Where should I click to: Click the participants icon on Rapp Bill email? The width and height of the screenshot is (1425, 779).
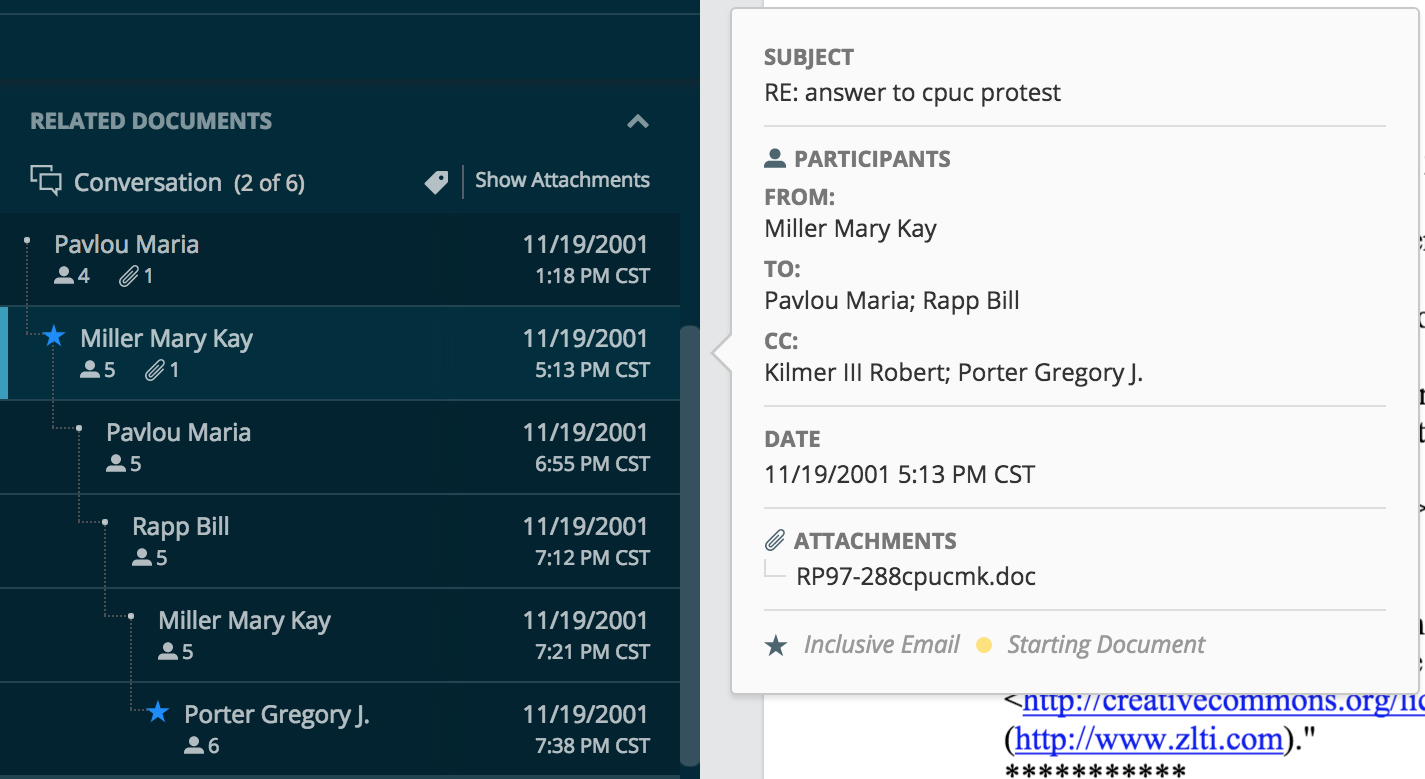click(x=142, y=558)
